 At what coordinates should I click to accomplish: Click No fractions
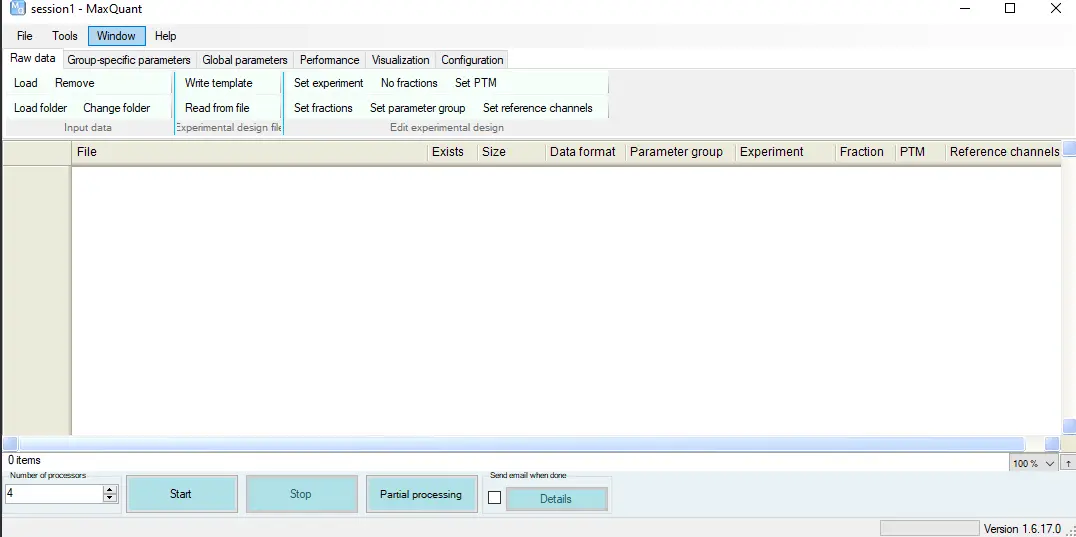click(409, 83)
